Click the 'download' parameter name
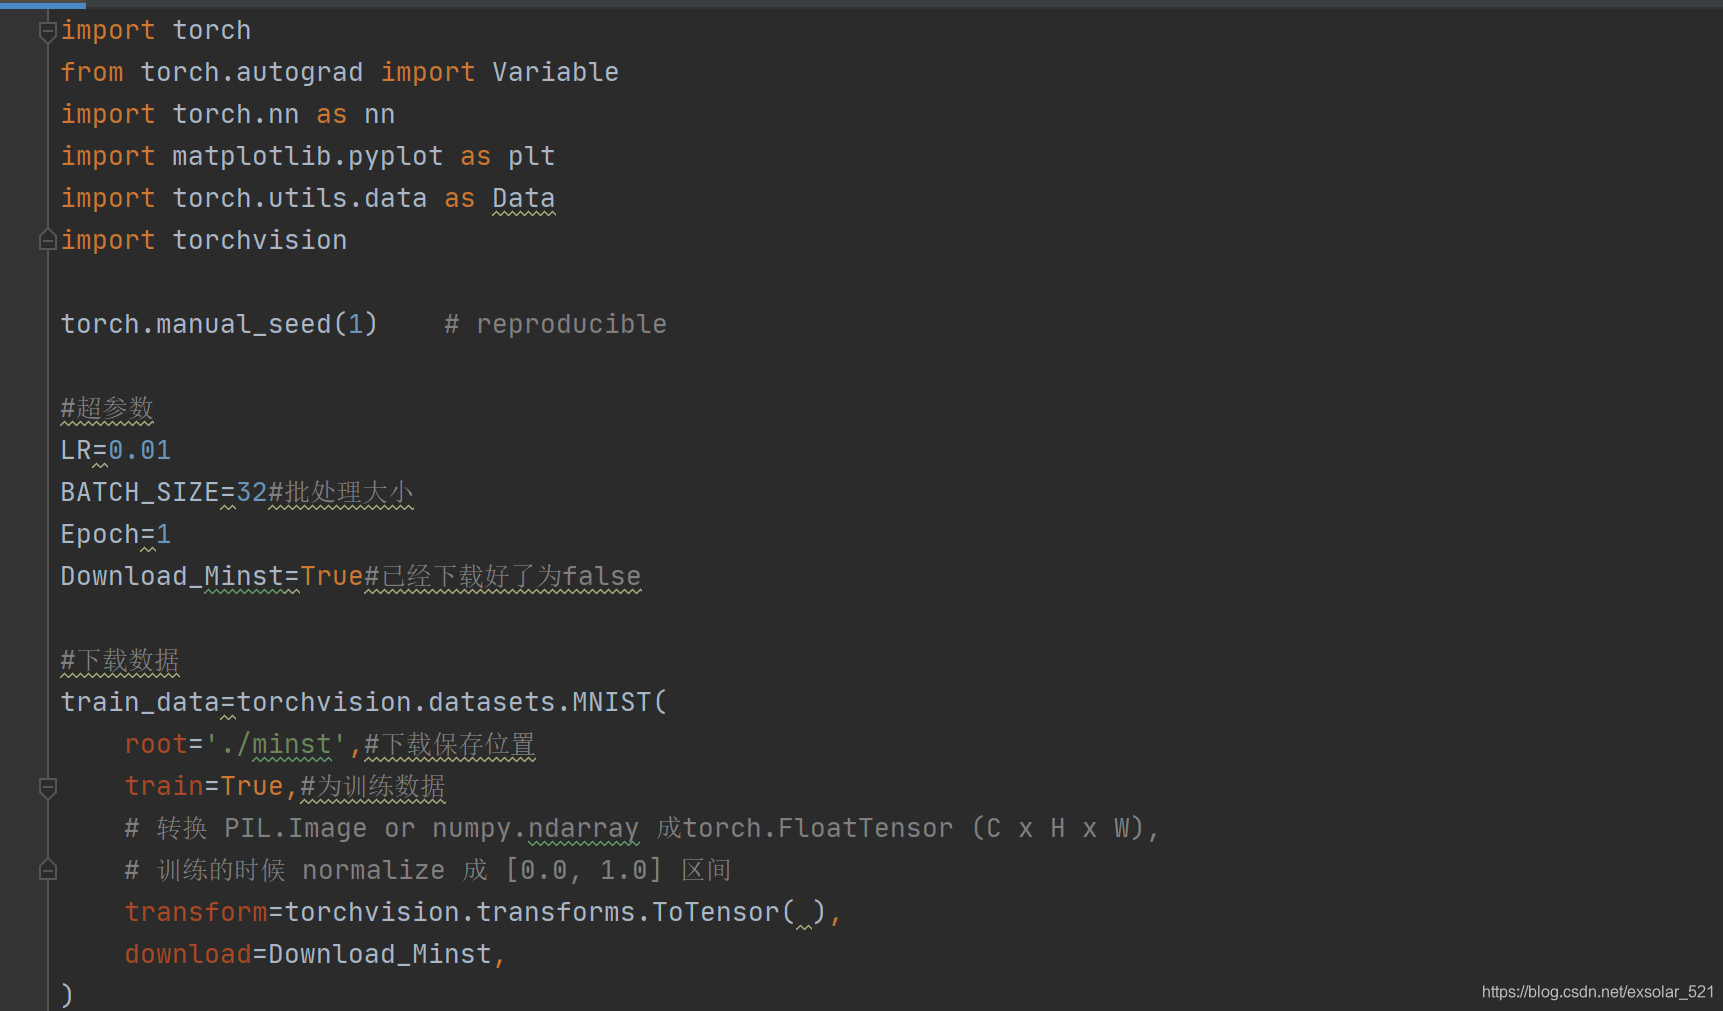The width and height of the screenshot is (1723, 1011). (188, 955)
